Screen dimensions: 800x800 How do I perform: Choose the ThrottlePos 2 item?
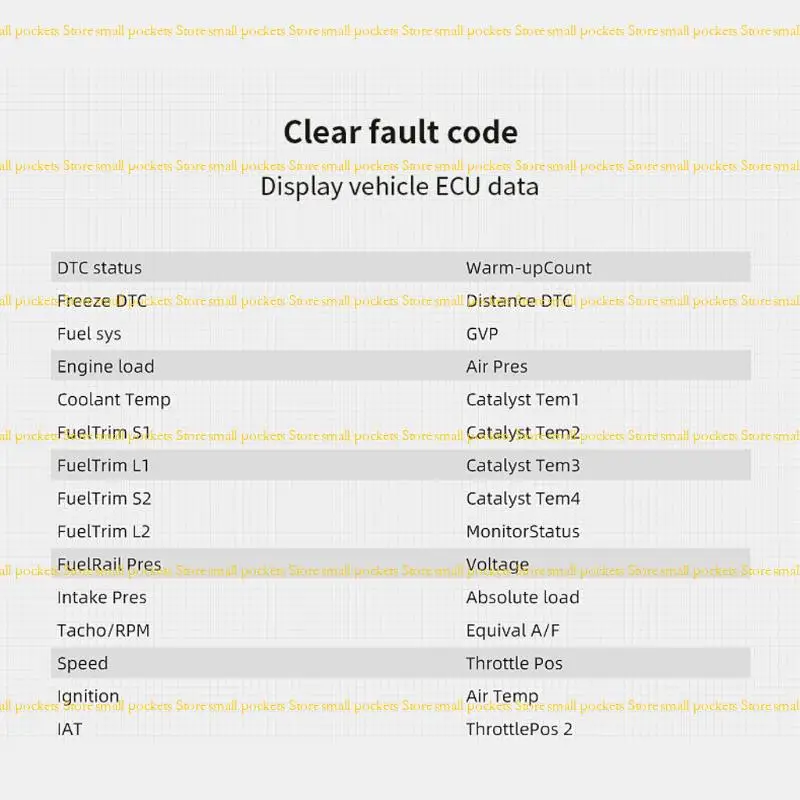click(x=519, y=730)
